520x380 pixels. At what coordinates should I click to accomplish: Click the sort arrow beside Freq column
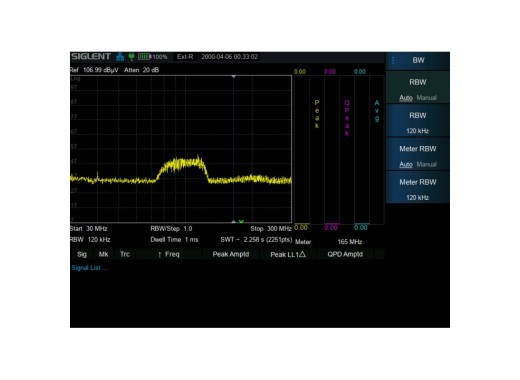pos(160,255)
